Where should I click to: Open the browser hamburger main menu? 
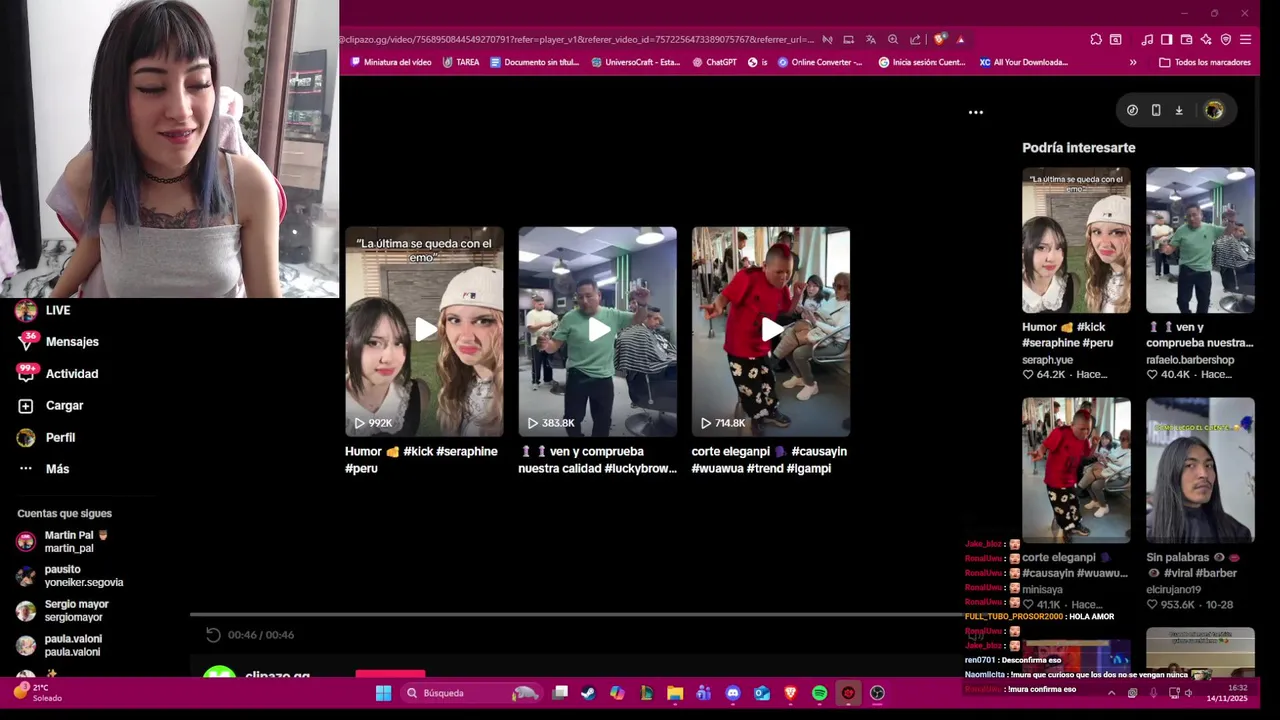pos(1245,40)
